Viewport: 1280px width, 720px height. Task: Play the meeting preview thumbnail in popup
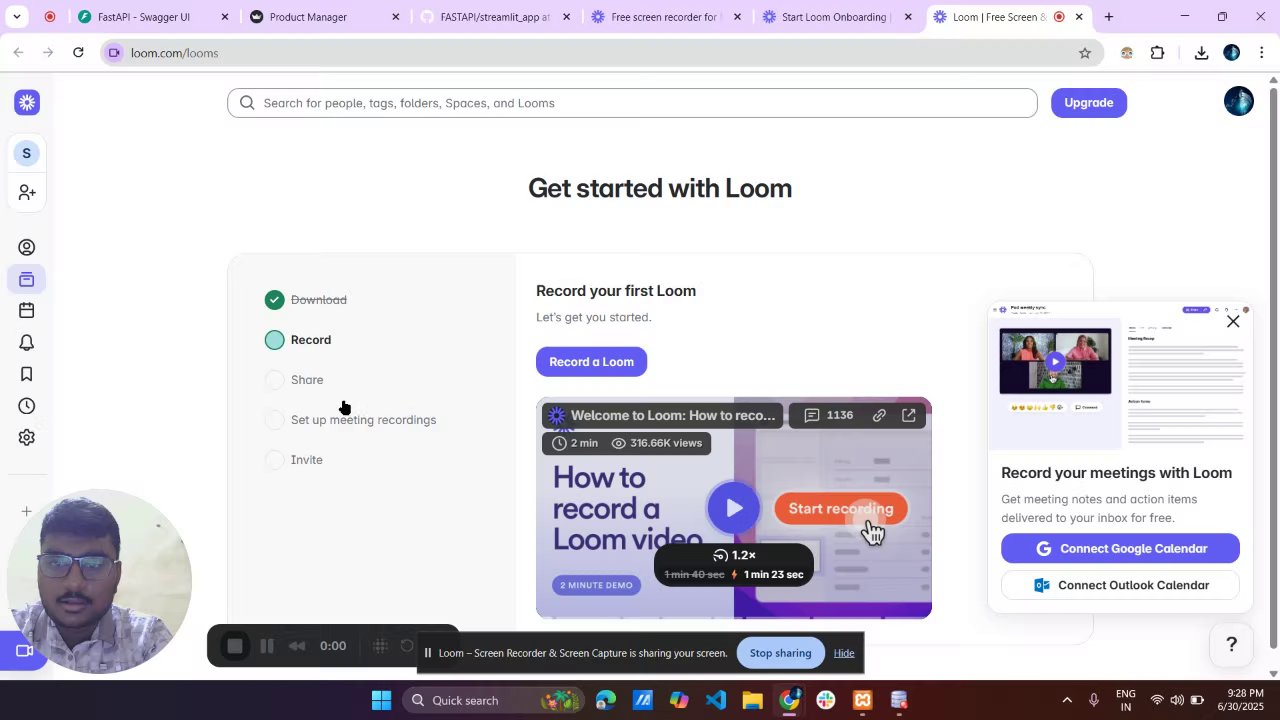coord(1055,361)
